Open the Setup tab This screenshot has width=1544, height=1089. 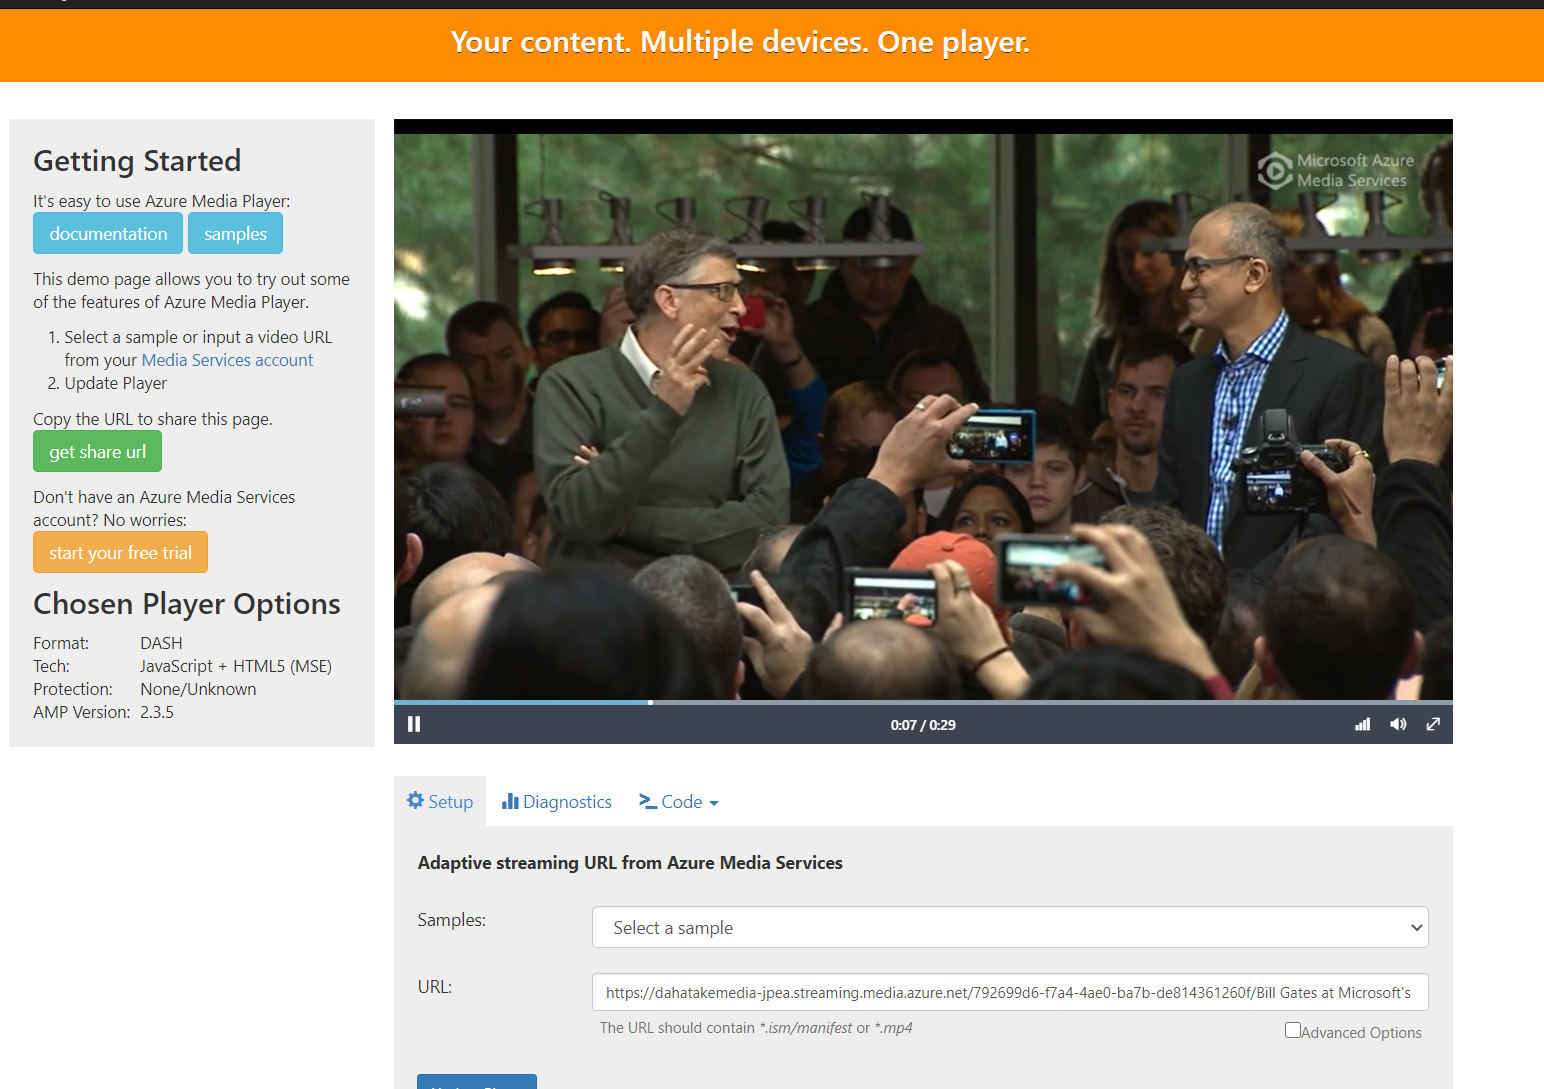click(440, 802)
